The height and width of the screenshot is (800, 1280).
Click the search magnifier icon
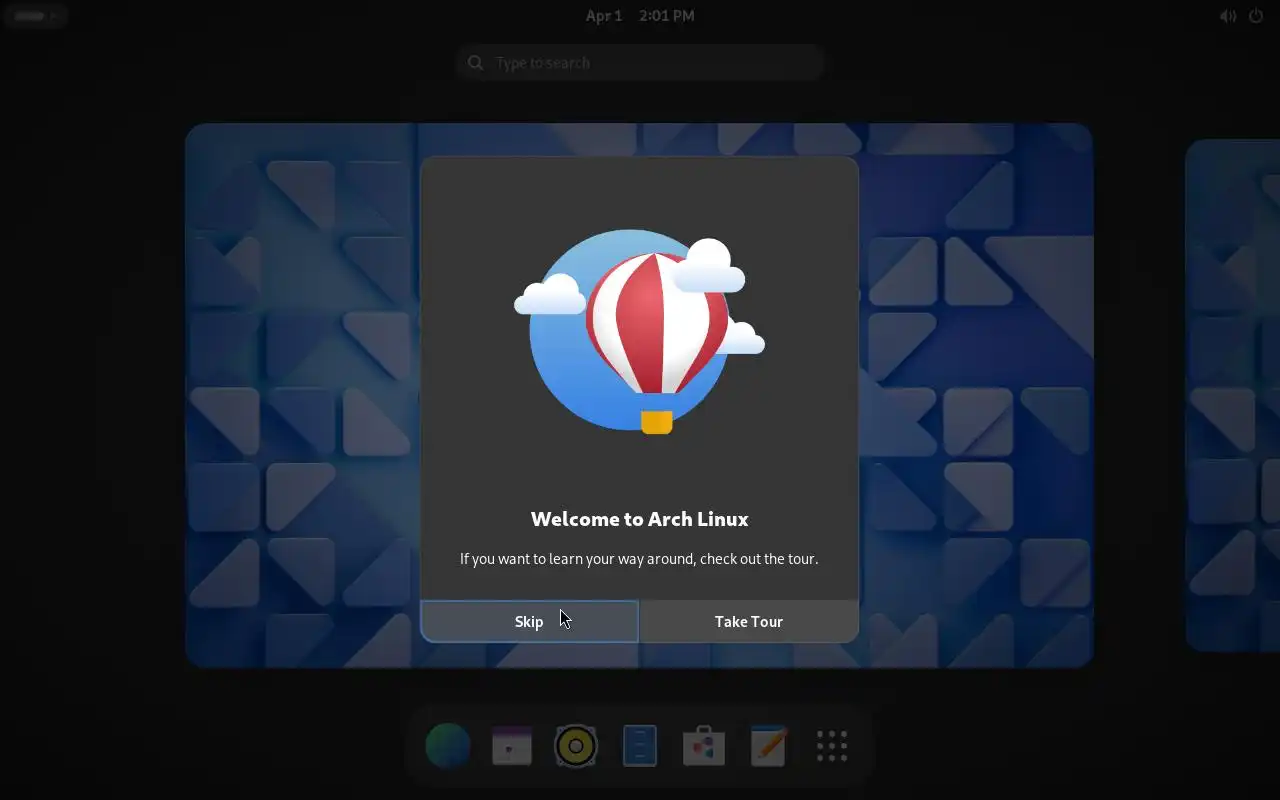pos(475,63)
